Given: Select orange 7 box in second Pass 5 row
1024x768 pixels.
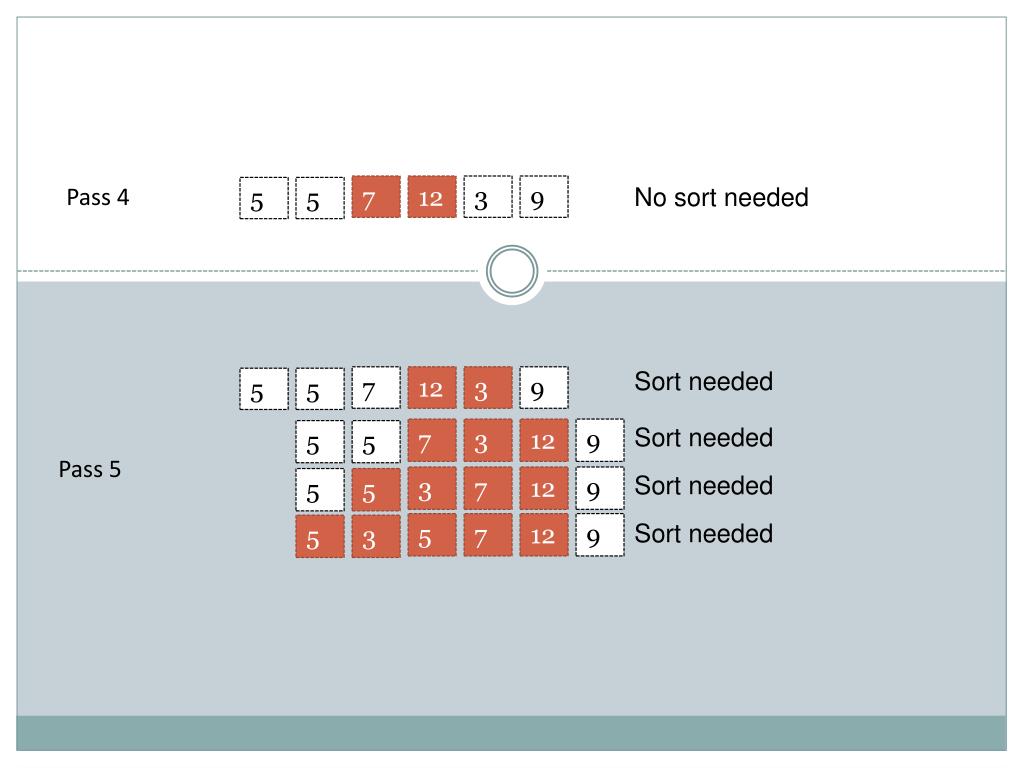Looking at the screenshot, I should point(432,441).
